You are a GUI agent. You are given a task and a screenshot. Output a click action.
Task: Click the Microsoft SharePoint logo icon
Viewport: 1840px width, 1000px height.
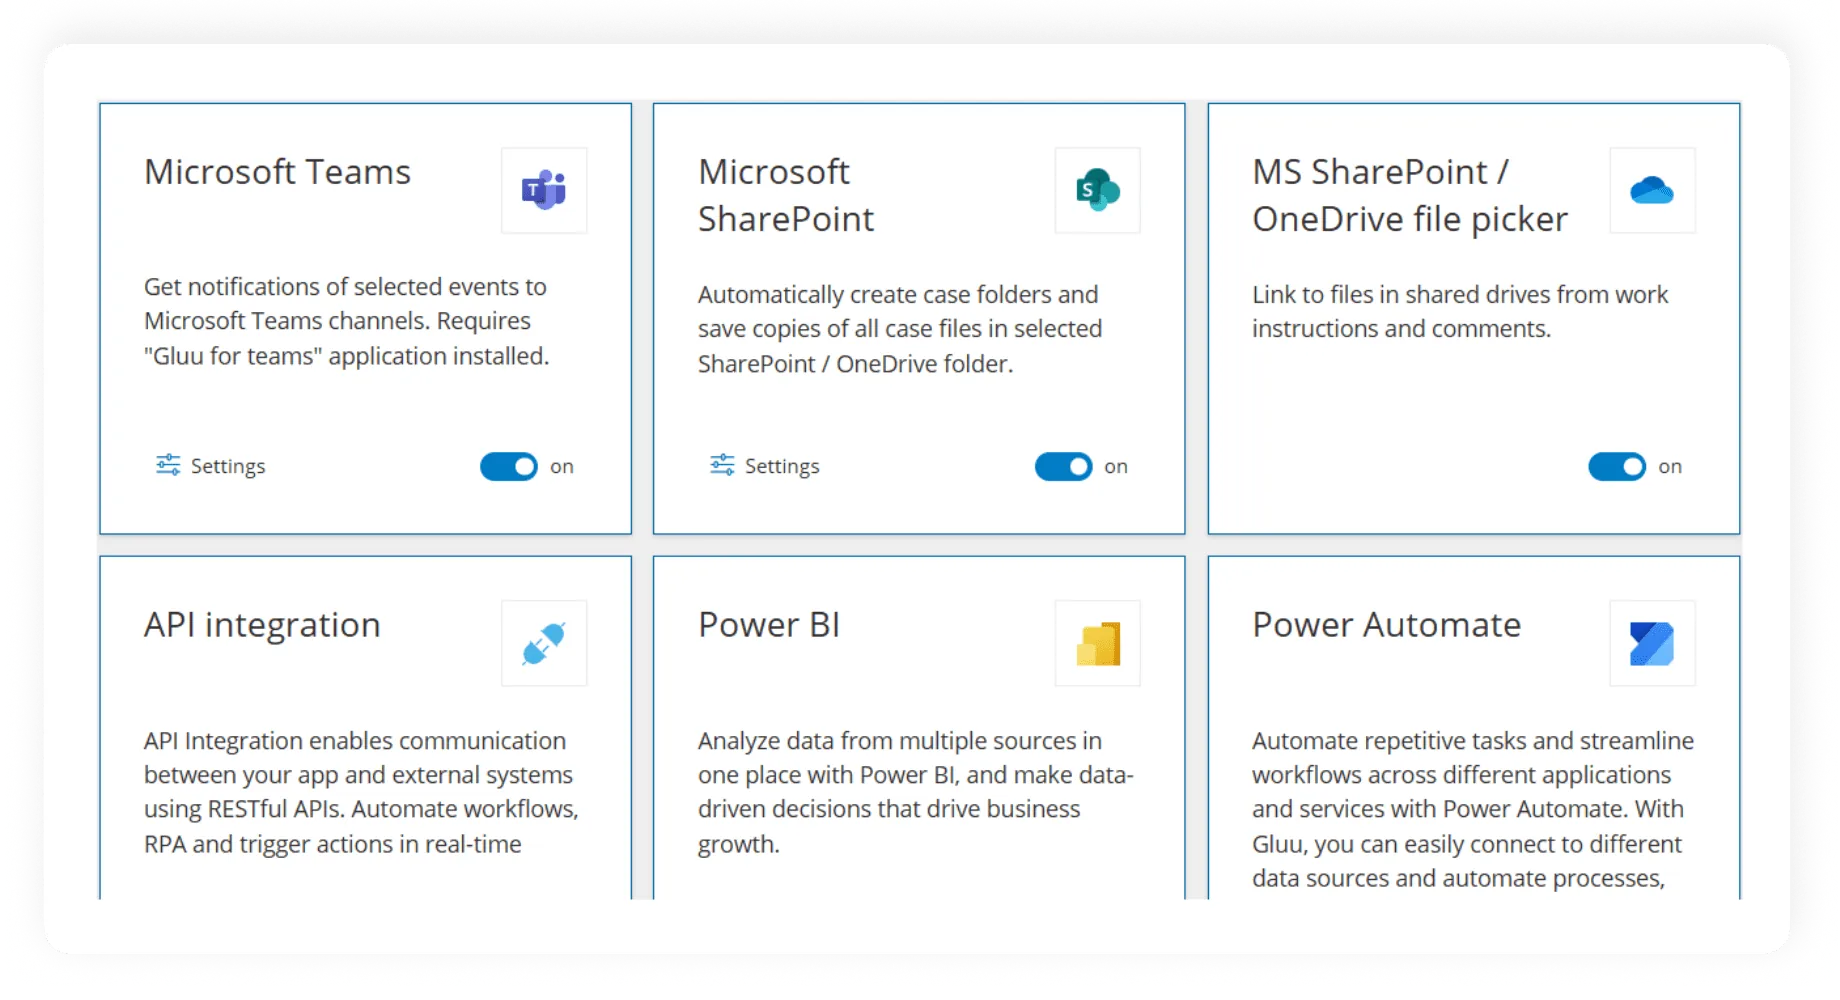[x=1098, y=190]
